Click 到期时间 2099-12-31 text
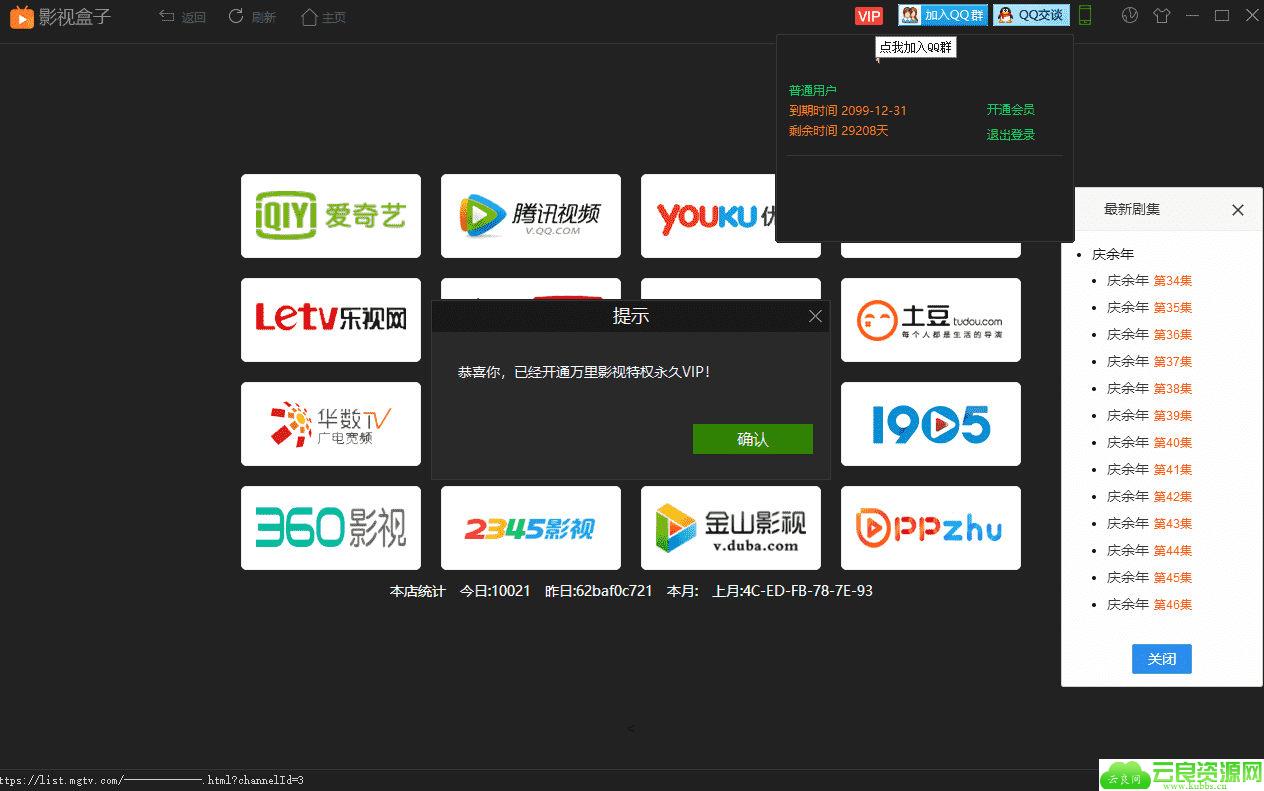The height and width of the screenshot is (791, 1264). tap(848, 111)
